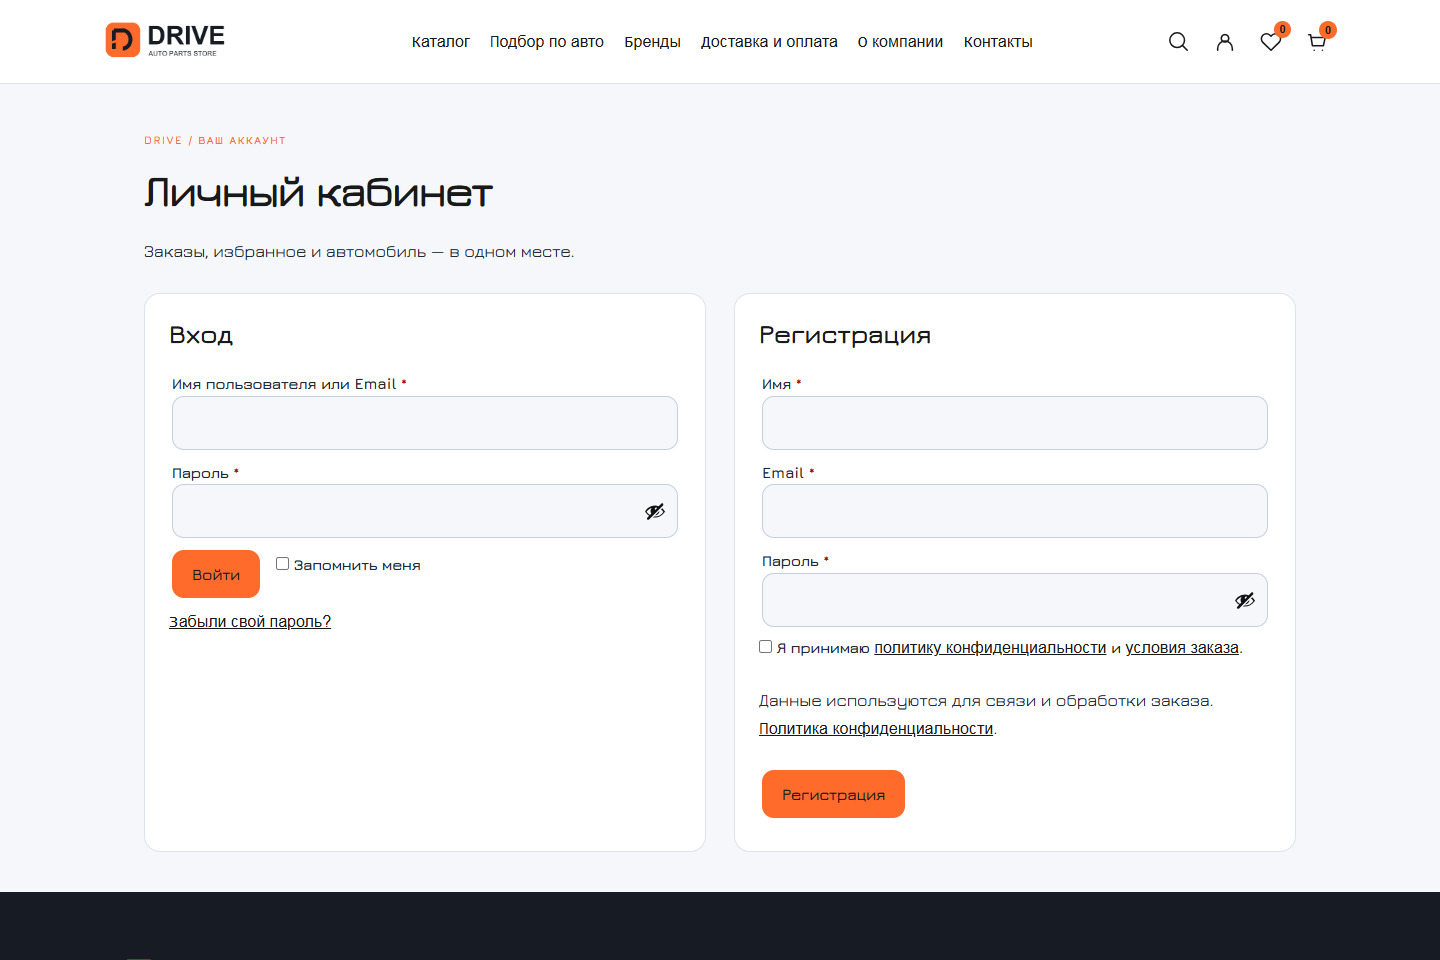Image resolution: width=1440 pixels, height=960 pixels.
Task: Click the 'Личный кабинет' heading
Action: click(x=319, y=192)
